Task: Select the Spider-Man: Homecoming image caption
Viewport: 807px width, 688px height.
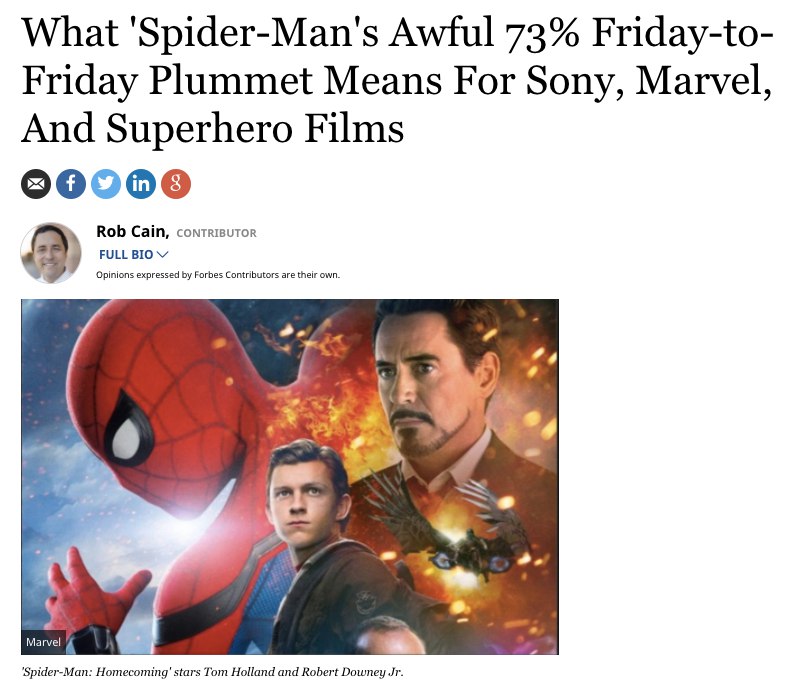Action: pos(211,672)
